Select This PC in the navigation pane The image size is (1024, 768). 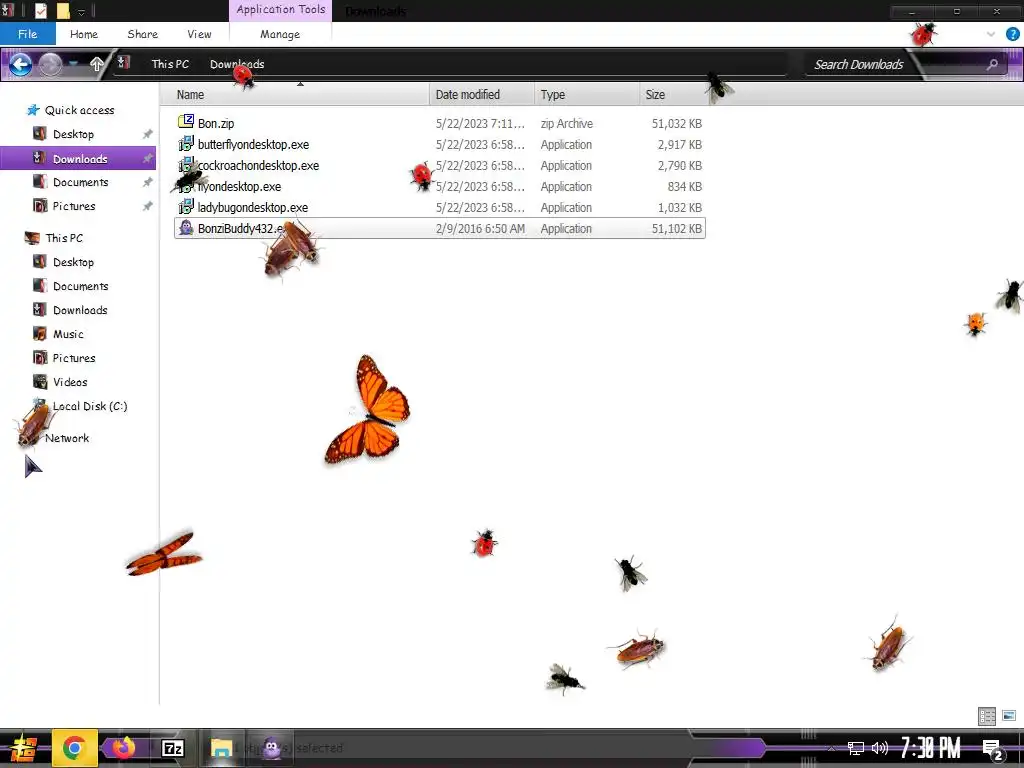[64, 238]
